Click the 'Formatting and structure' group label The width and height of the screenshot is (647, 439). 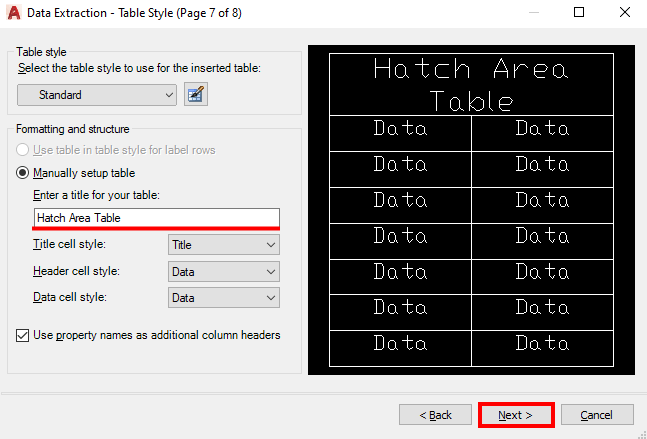(x=73, y=129)
